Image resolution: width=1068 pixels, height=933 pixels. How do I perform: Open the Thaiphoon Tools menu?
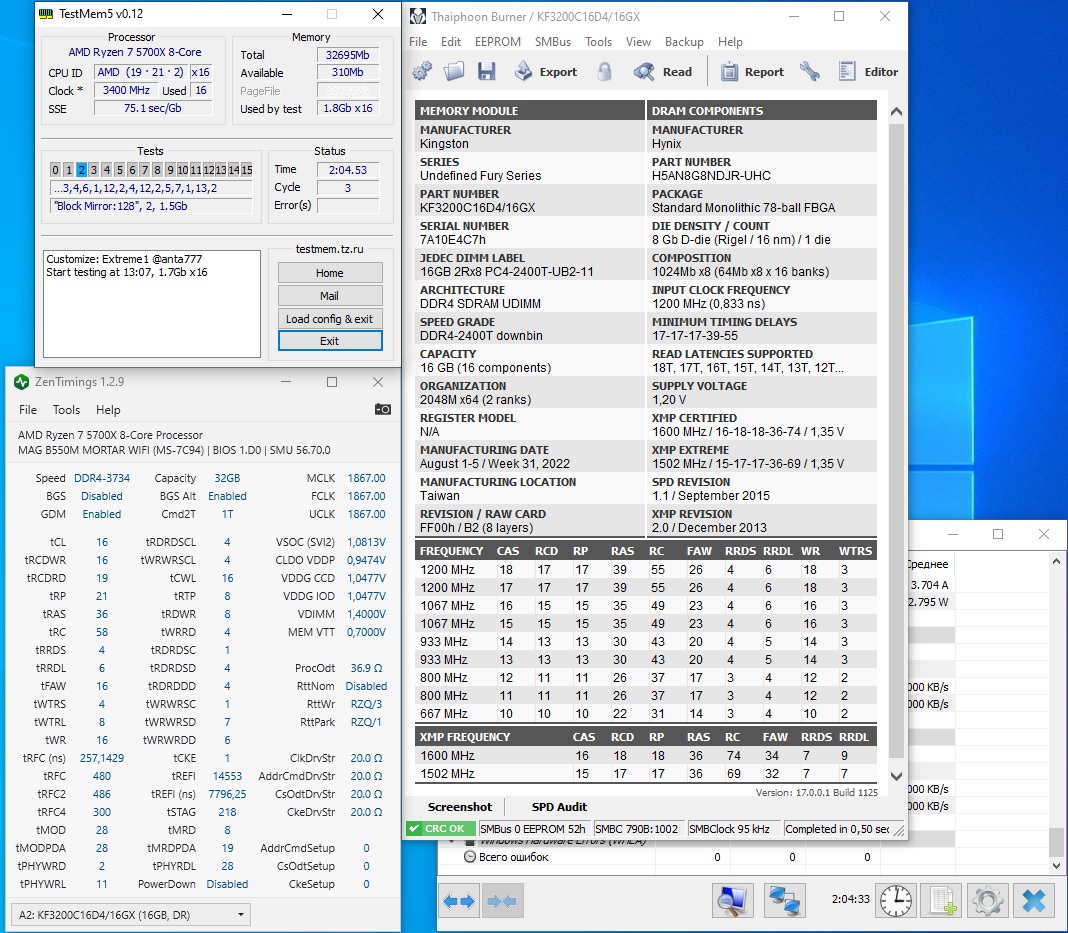(598, 42)
